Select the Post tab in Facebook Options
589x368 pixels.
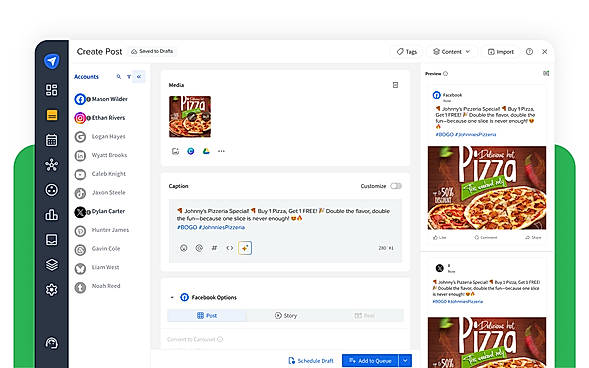pos(207,315)
